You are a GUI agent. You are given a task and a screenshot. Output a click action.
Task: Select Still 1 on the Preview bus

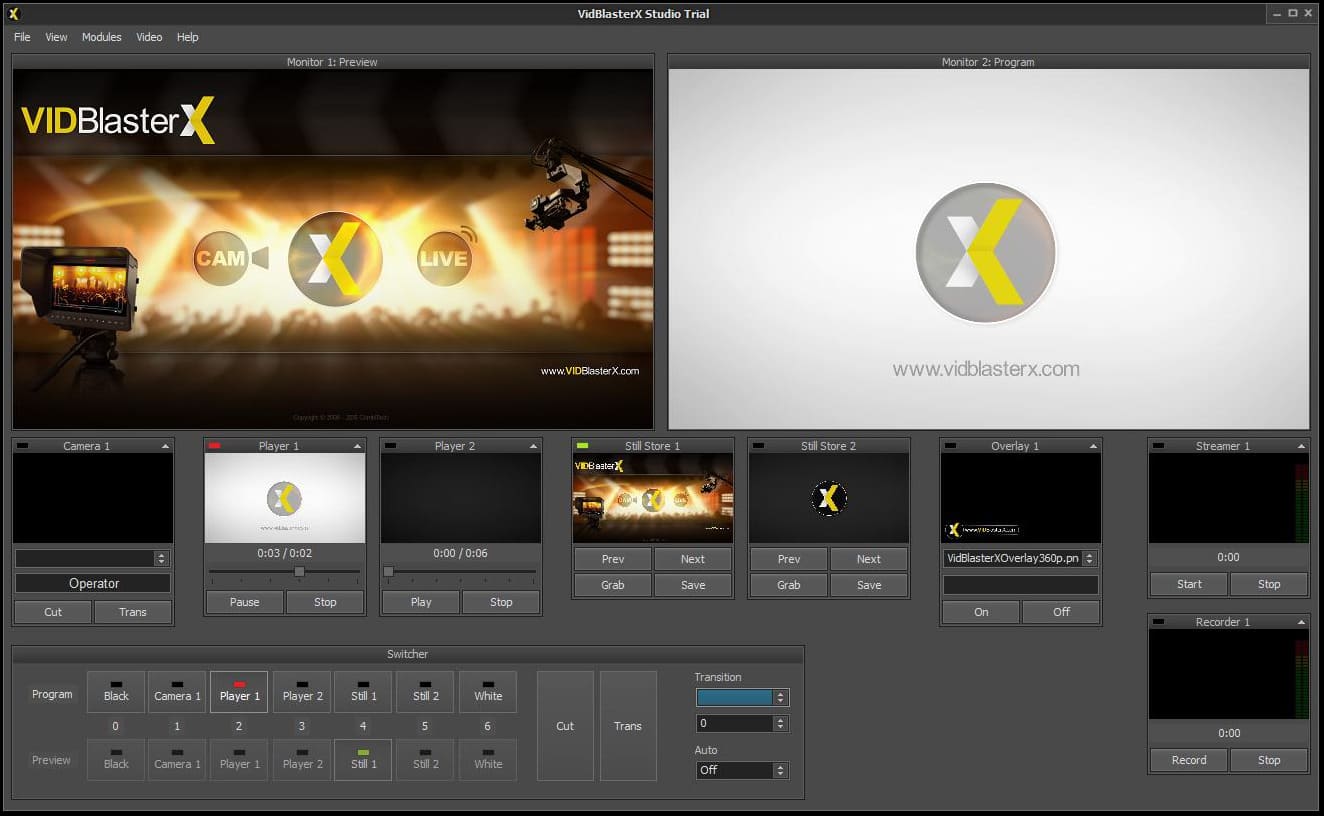pos(362,760)
